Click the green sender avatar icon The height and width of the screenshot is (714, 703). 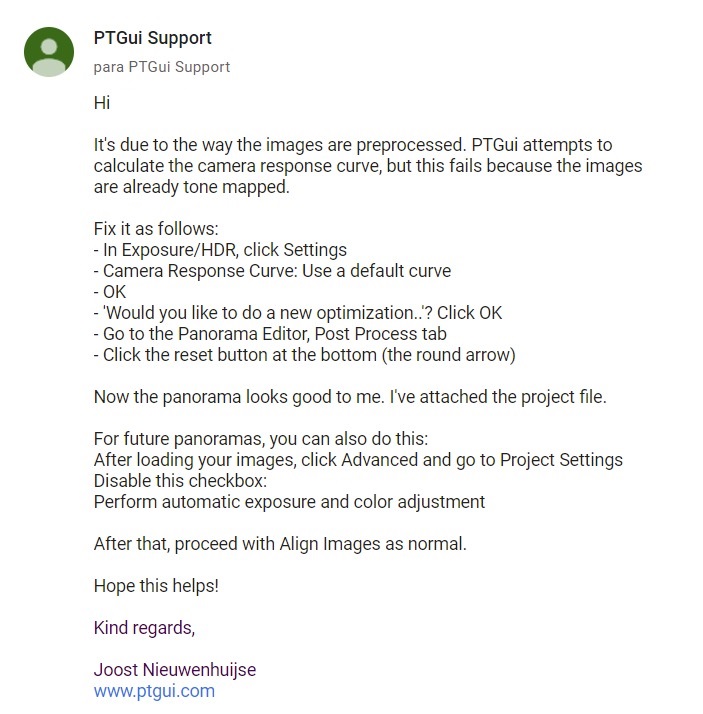[49, 52]
